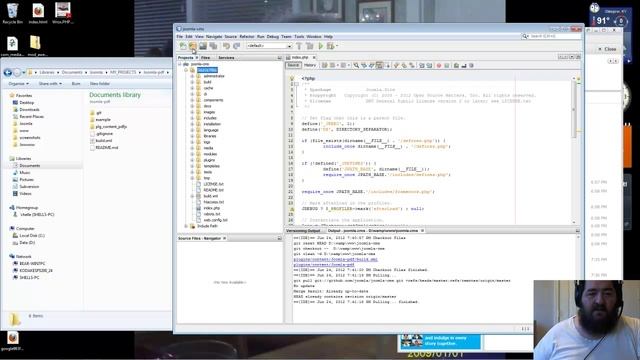Select Local Disk (C:) in Explorer
Image resolution: width=640 pixels, height=360 pixels.
(32, 236)
